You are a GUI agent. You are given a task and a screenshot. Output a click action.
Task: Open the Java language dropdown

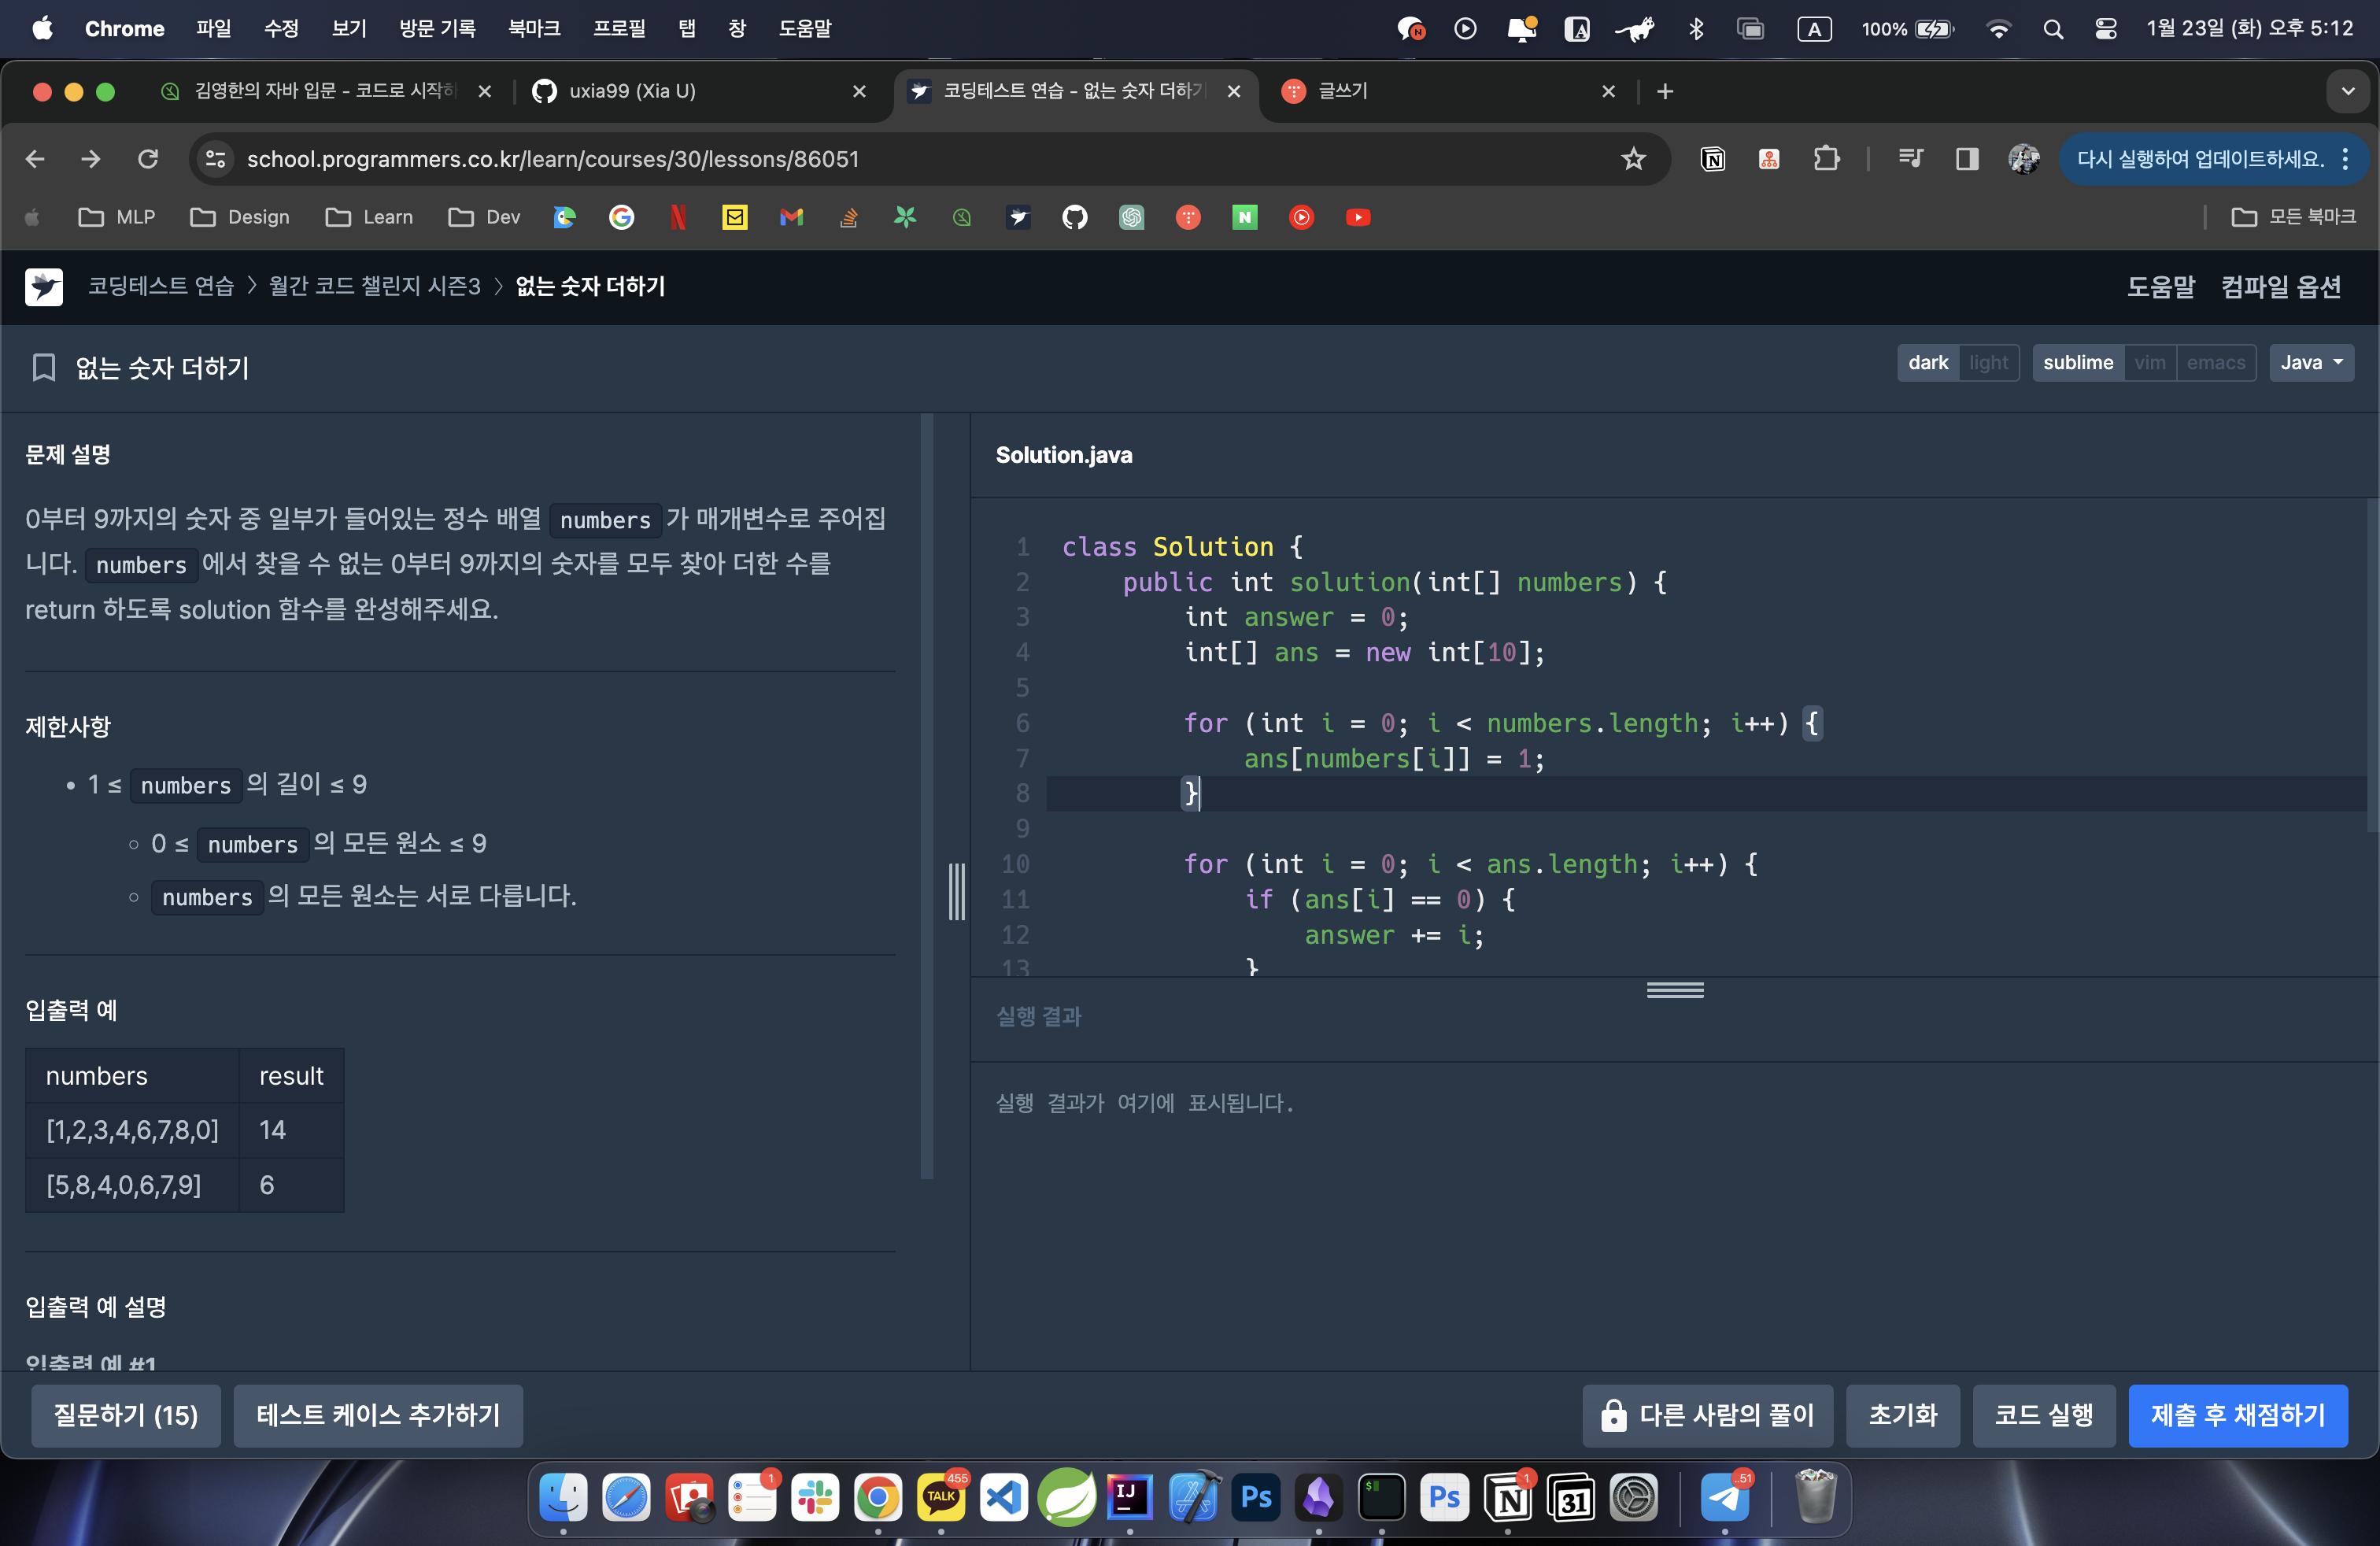(2310, 363)
